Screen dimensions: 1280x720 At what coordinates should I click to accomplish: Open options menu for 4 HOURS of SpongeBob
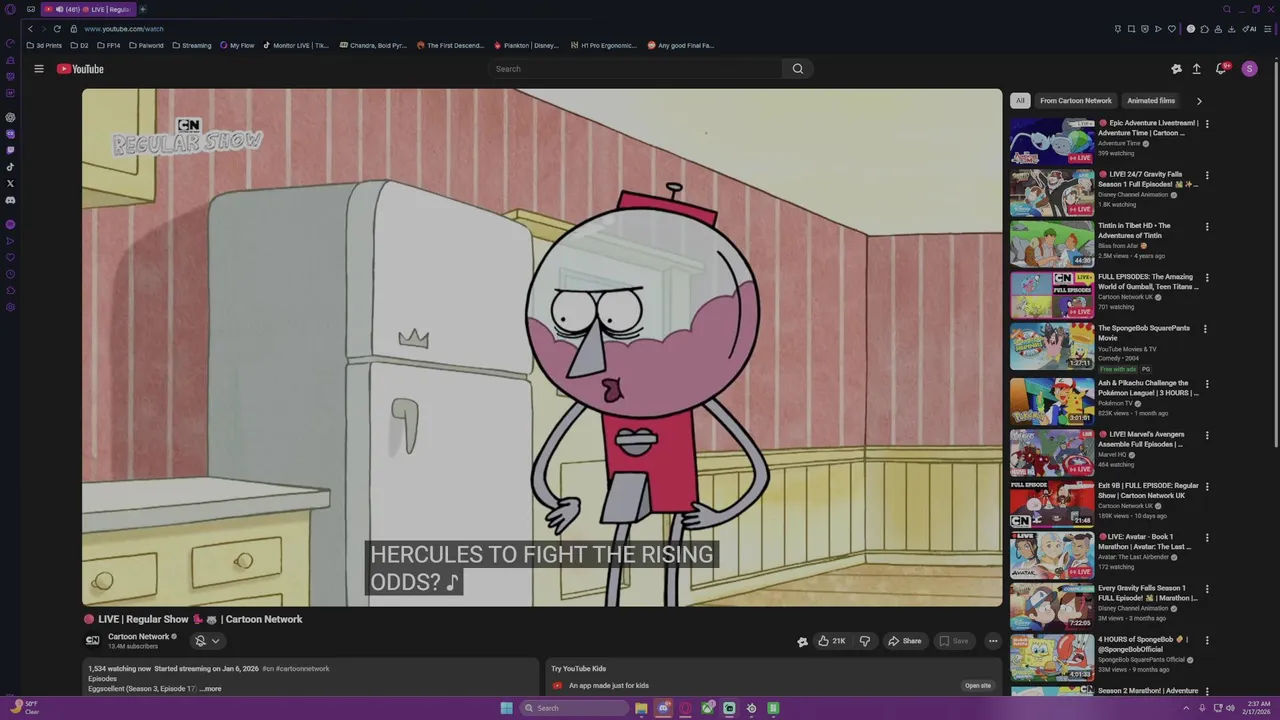point(1207,640)
